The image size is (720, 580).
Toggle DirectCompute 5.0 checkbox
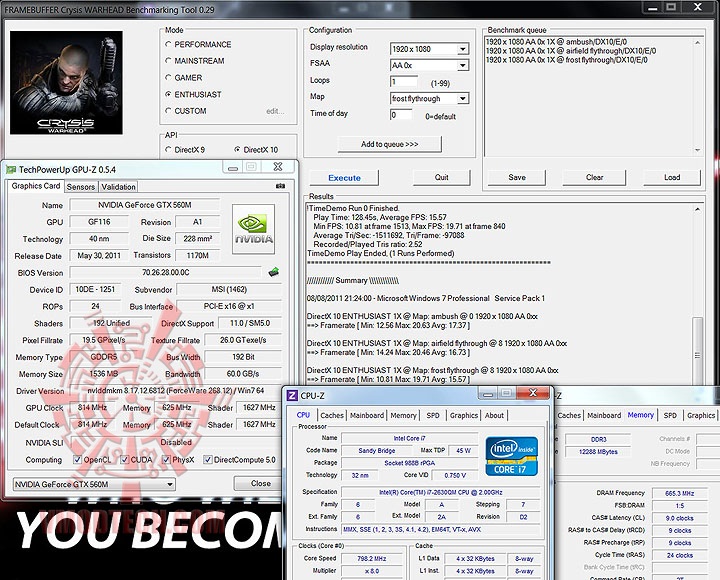(208, 459)
